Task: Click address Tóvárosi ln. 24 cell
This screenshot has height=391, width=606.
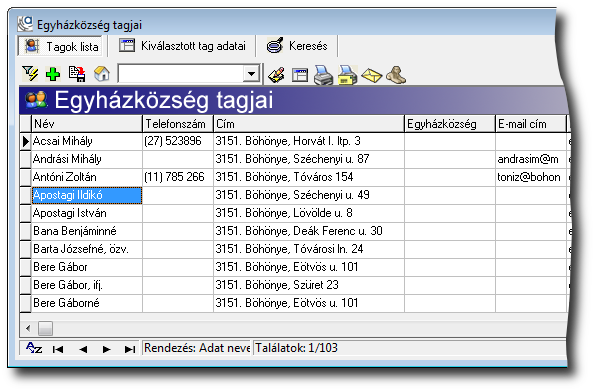Action: [308, 249]
